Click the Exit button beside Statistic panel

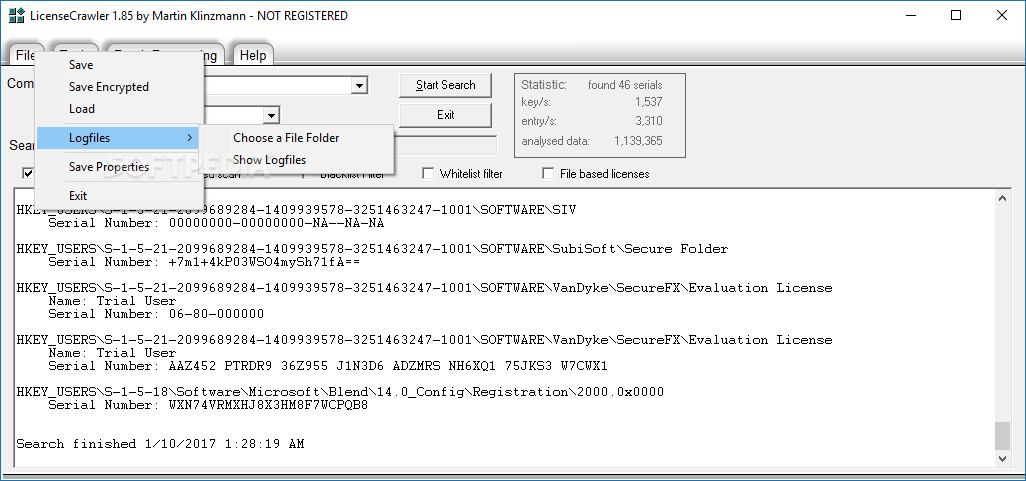coord(446,115)
